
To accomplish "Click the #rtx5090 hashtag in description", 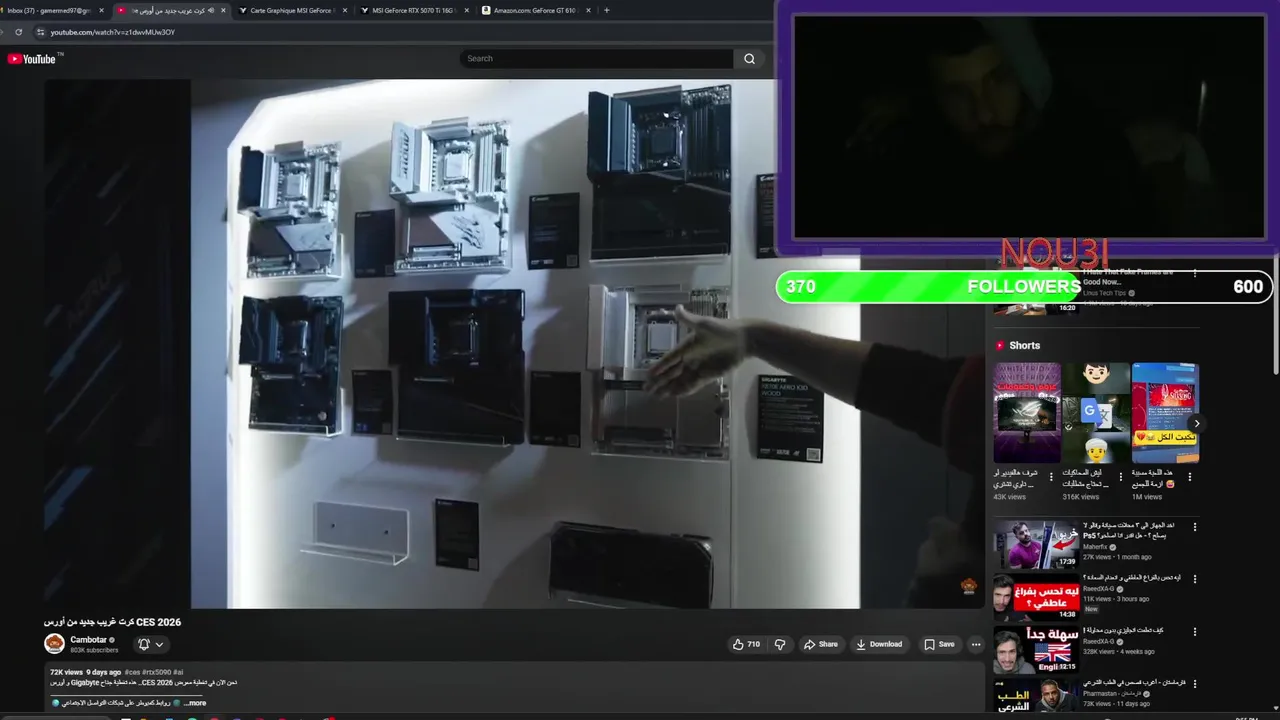I will pos(156,672).
